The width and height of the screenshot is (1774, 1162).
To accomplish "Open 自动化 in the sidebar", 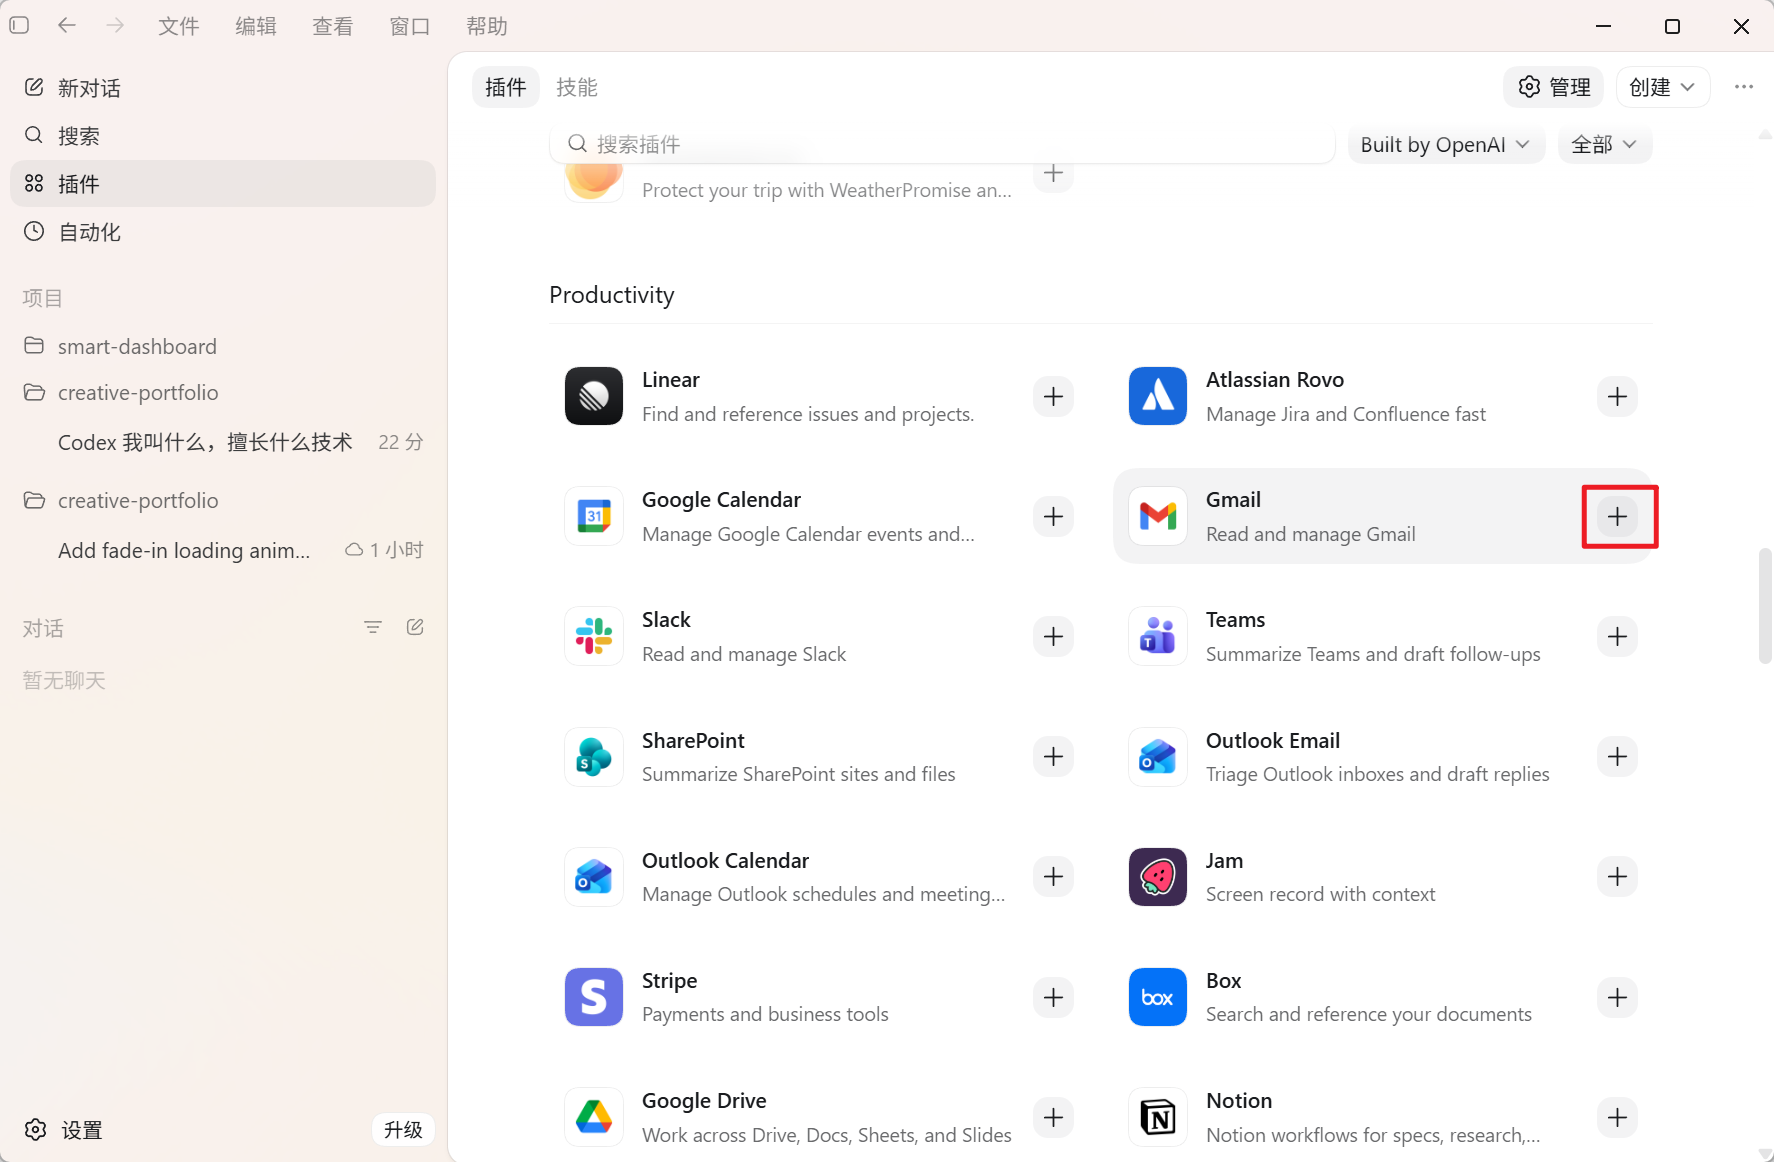I will [223, 232].
